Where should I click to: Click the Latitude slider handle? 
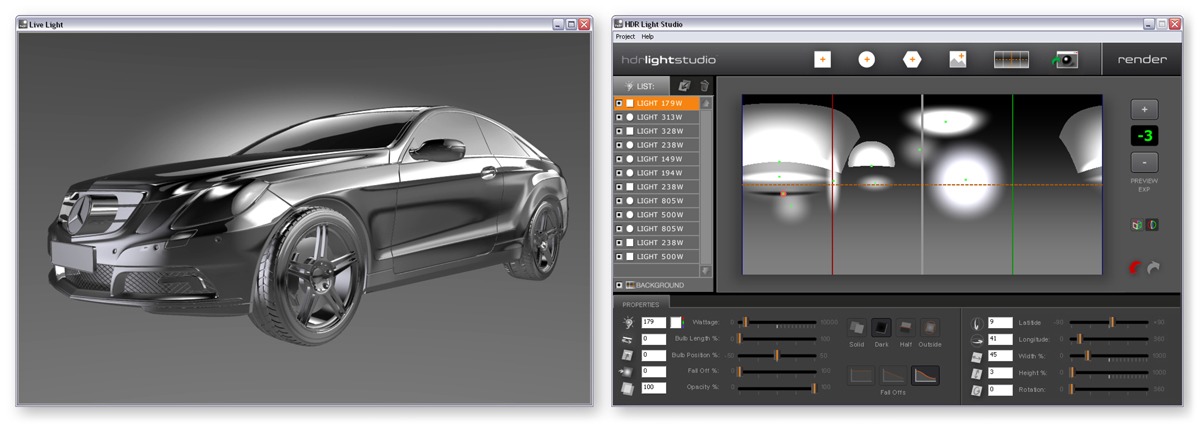pos(1111,322)
